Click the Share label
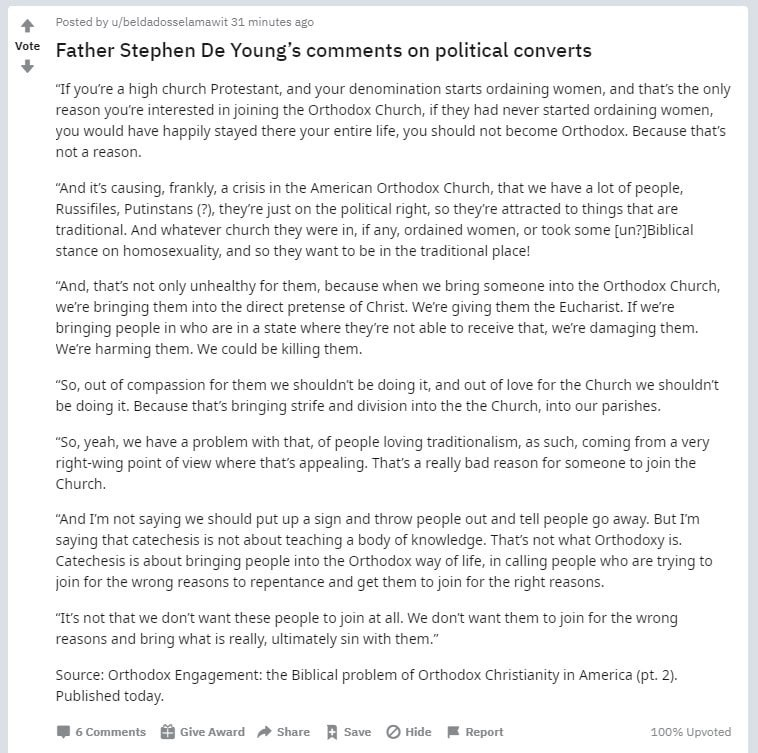The height and width of the screenshot is (753, 758). (293, 732)
